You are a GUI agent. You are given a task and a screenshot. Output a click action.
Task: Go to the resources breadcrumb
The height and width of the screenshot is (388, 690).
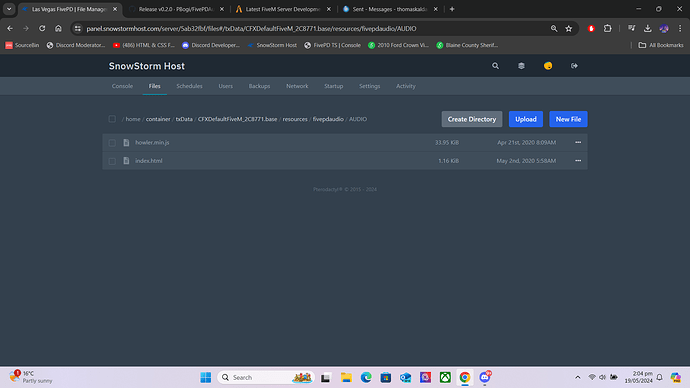tap(295, 119)
